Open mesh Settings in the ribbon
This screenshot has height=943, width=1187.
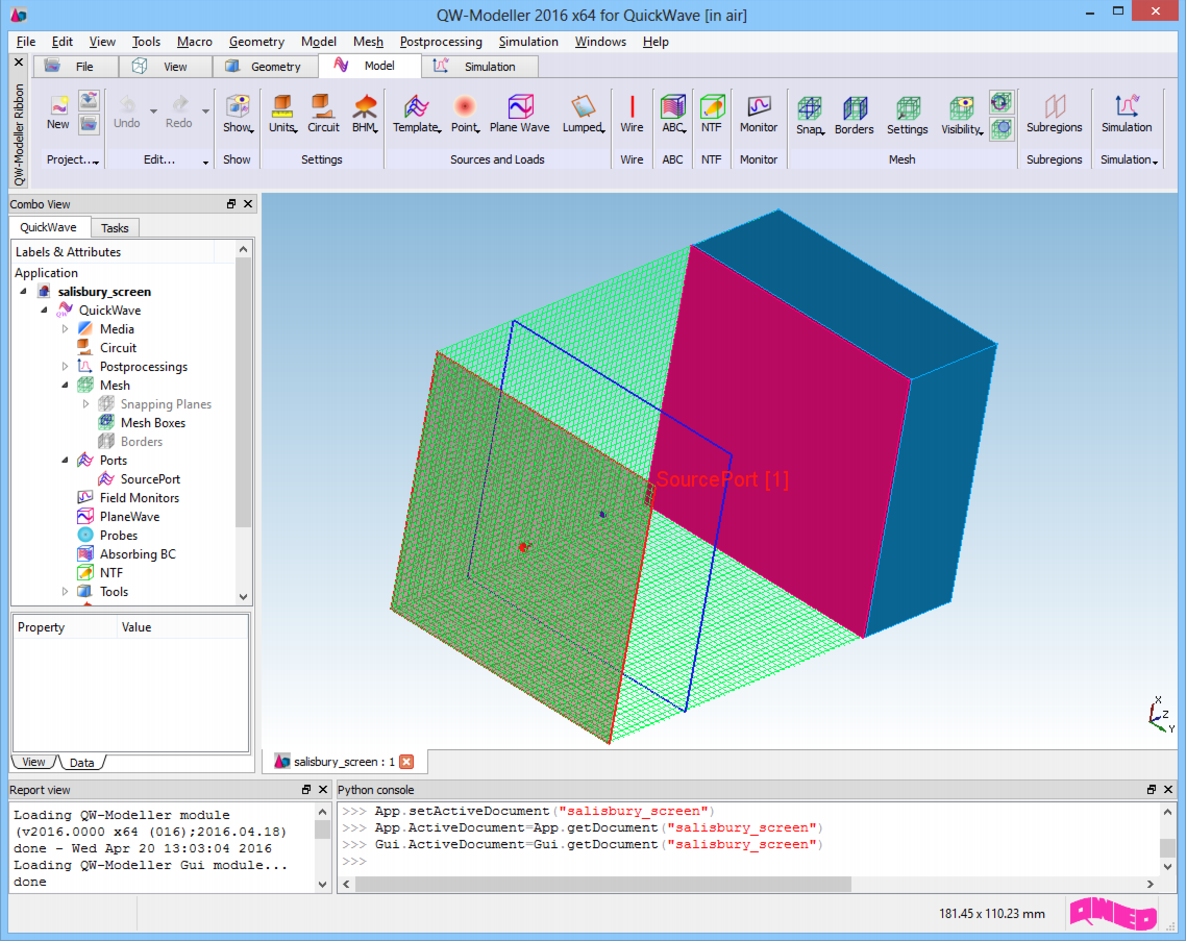[x=907, y=115]
